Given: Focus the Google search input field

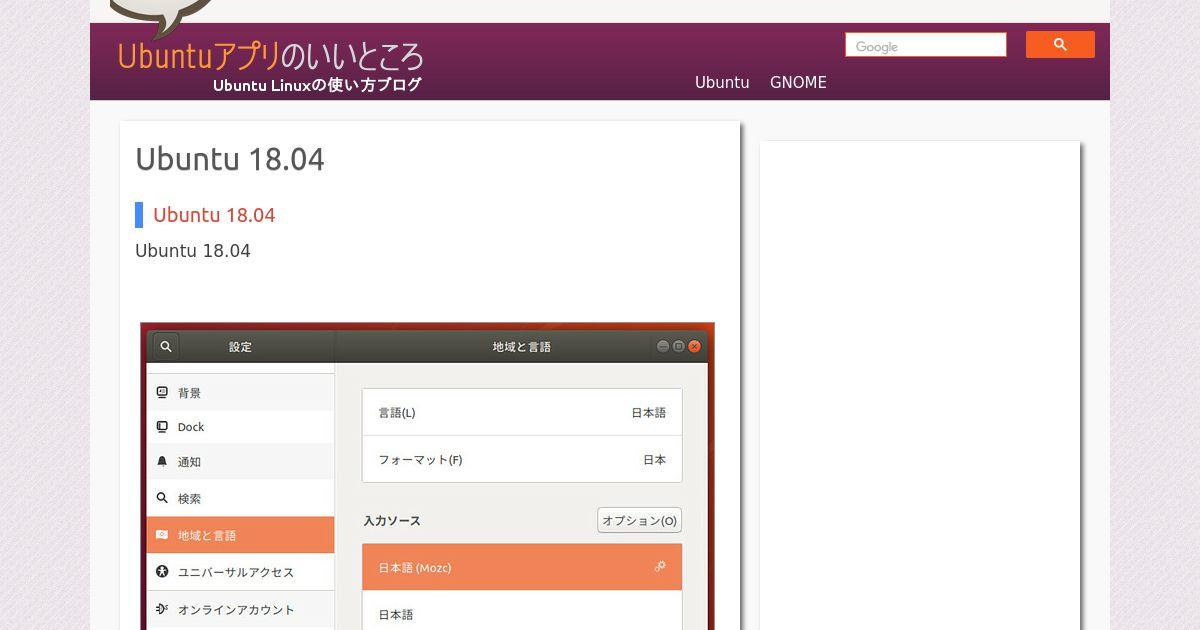Looking at the screenshot, I should tap(926, 45).
